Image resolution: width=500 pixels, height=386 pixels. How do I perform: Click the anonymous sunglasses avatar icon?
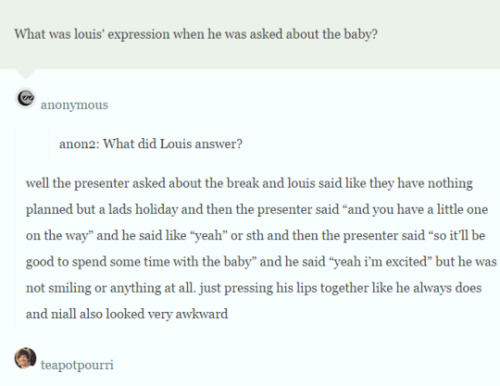pos(25,98)
